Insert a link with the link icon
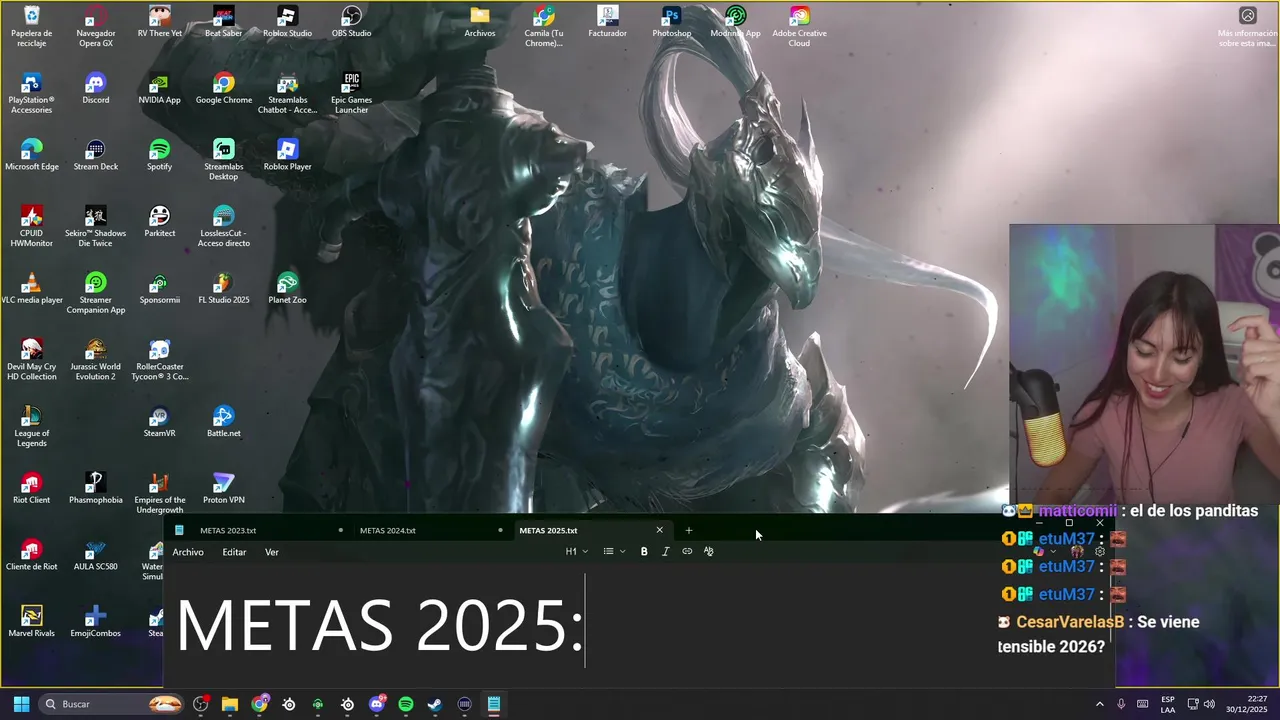 pos(687,551)
